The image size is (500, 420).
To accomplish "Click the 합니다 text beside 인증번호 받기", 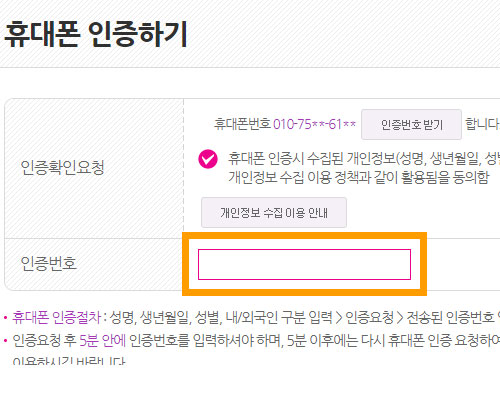I will pos(483,124).
